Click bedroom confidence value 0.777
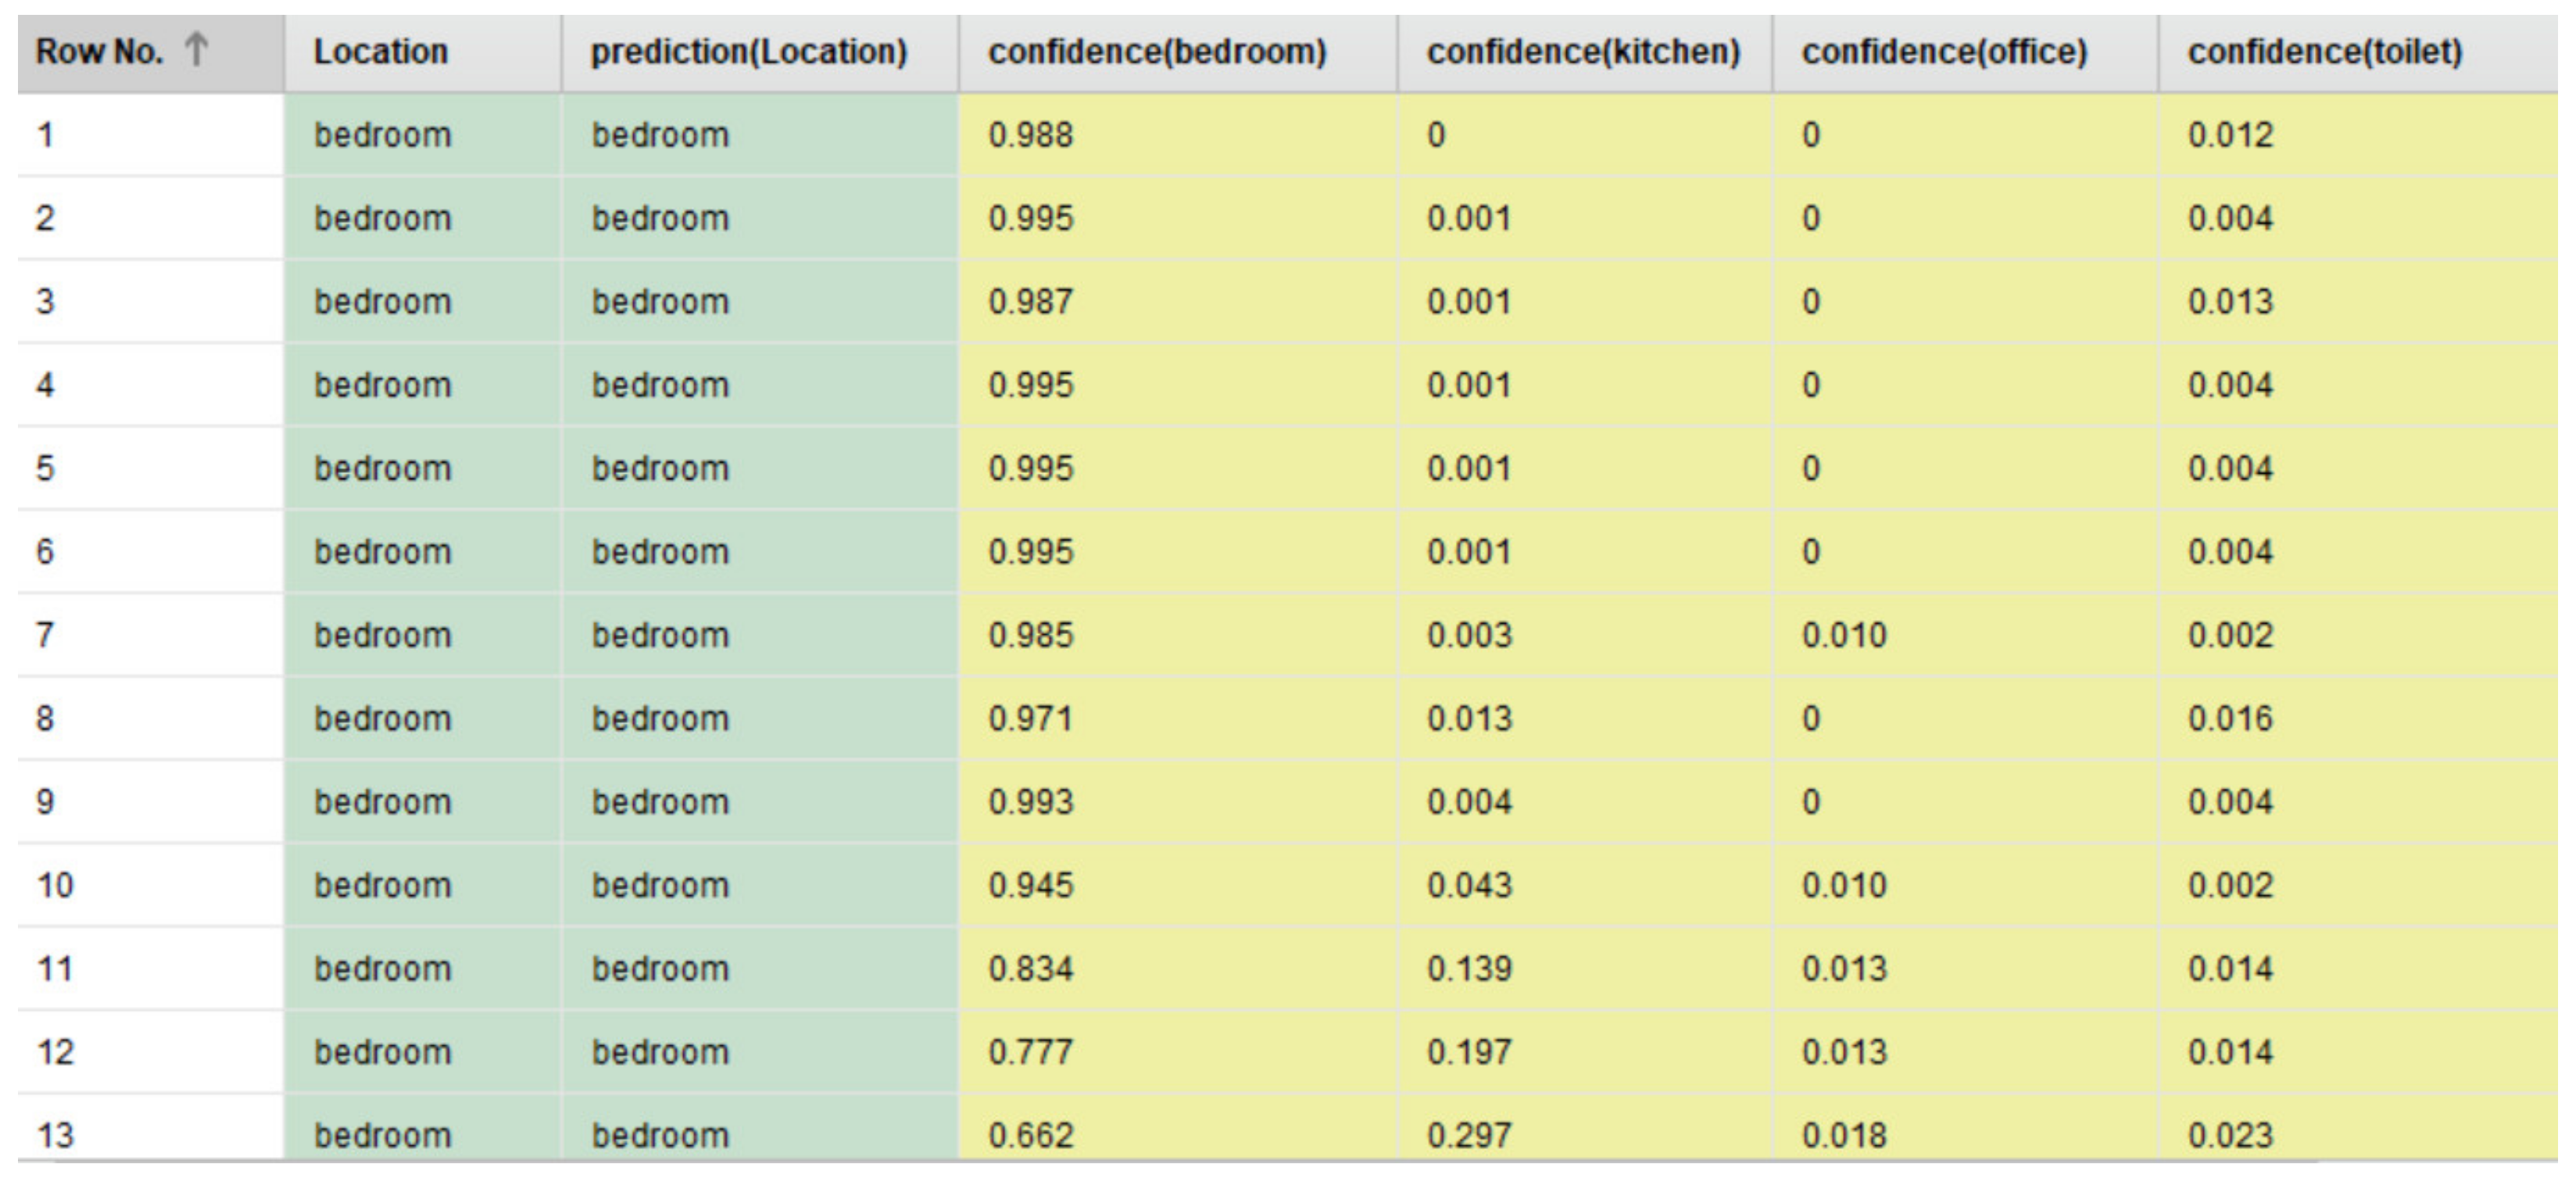2576x1182 pixels. click(x=1030, y=1052)
